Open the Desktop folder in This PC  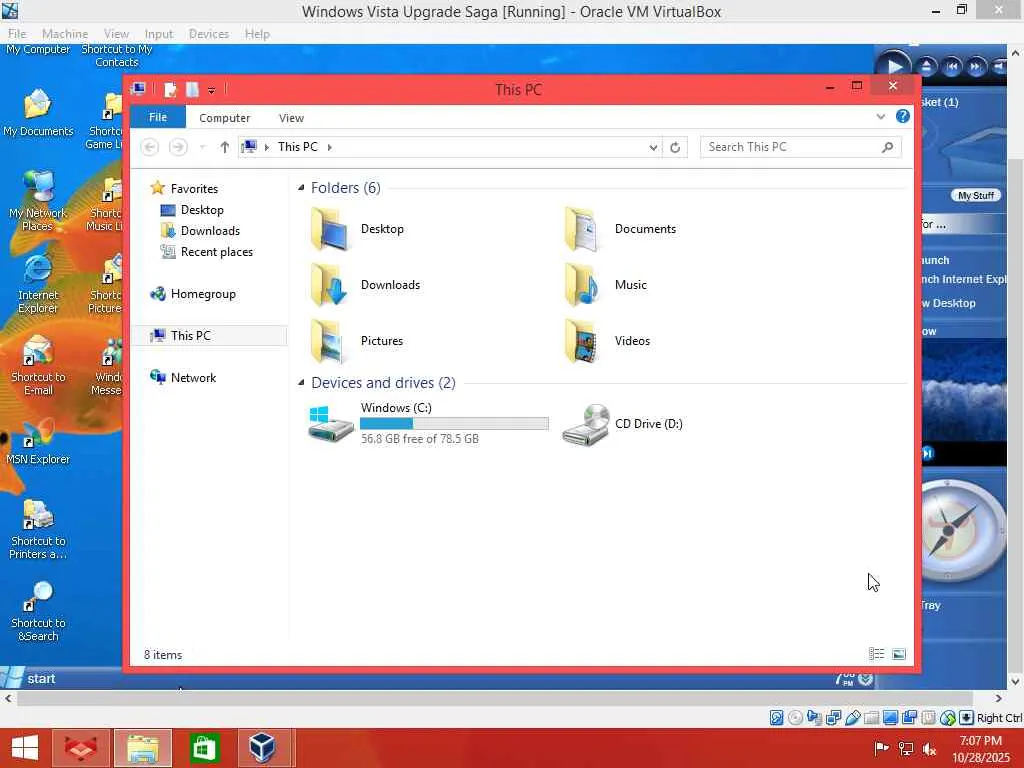357,229
